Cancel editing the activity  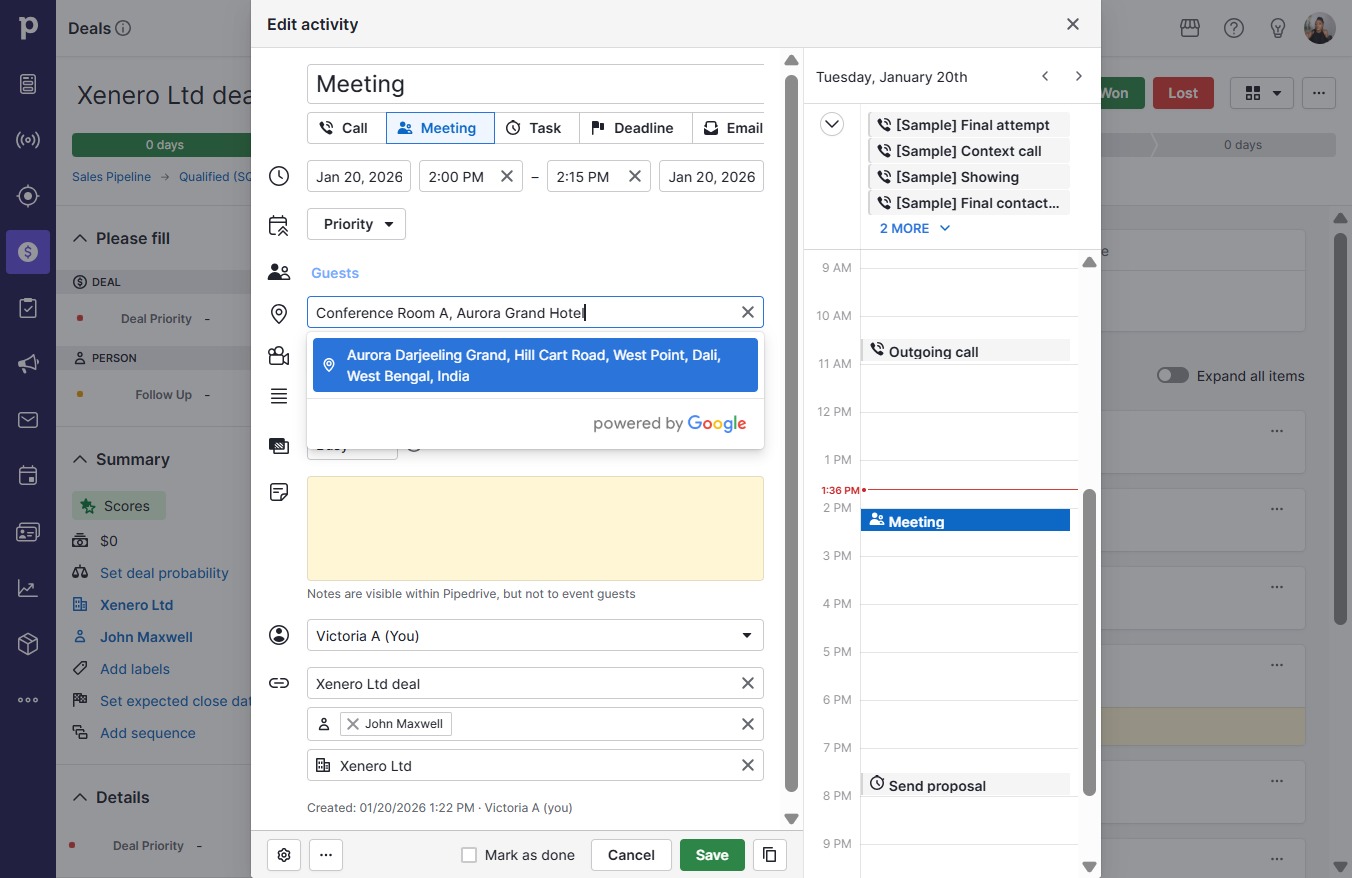point(631,855)
